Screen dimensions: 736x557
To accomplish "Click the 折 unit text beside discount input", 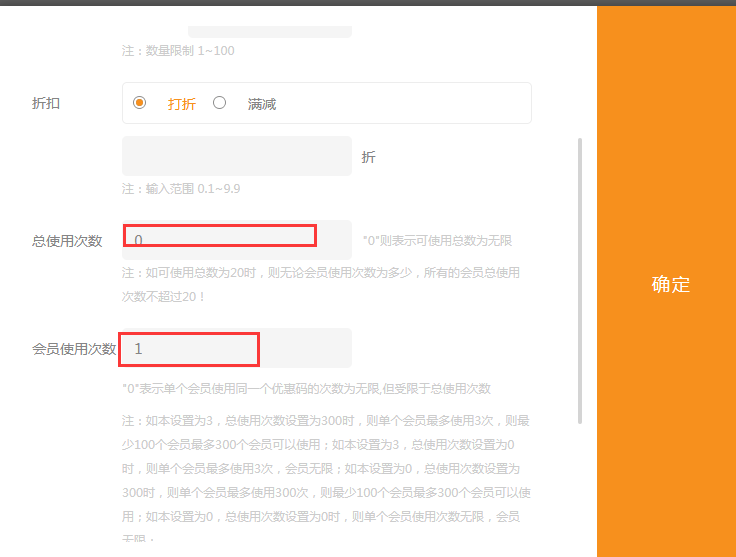I will point(368,157).
